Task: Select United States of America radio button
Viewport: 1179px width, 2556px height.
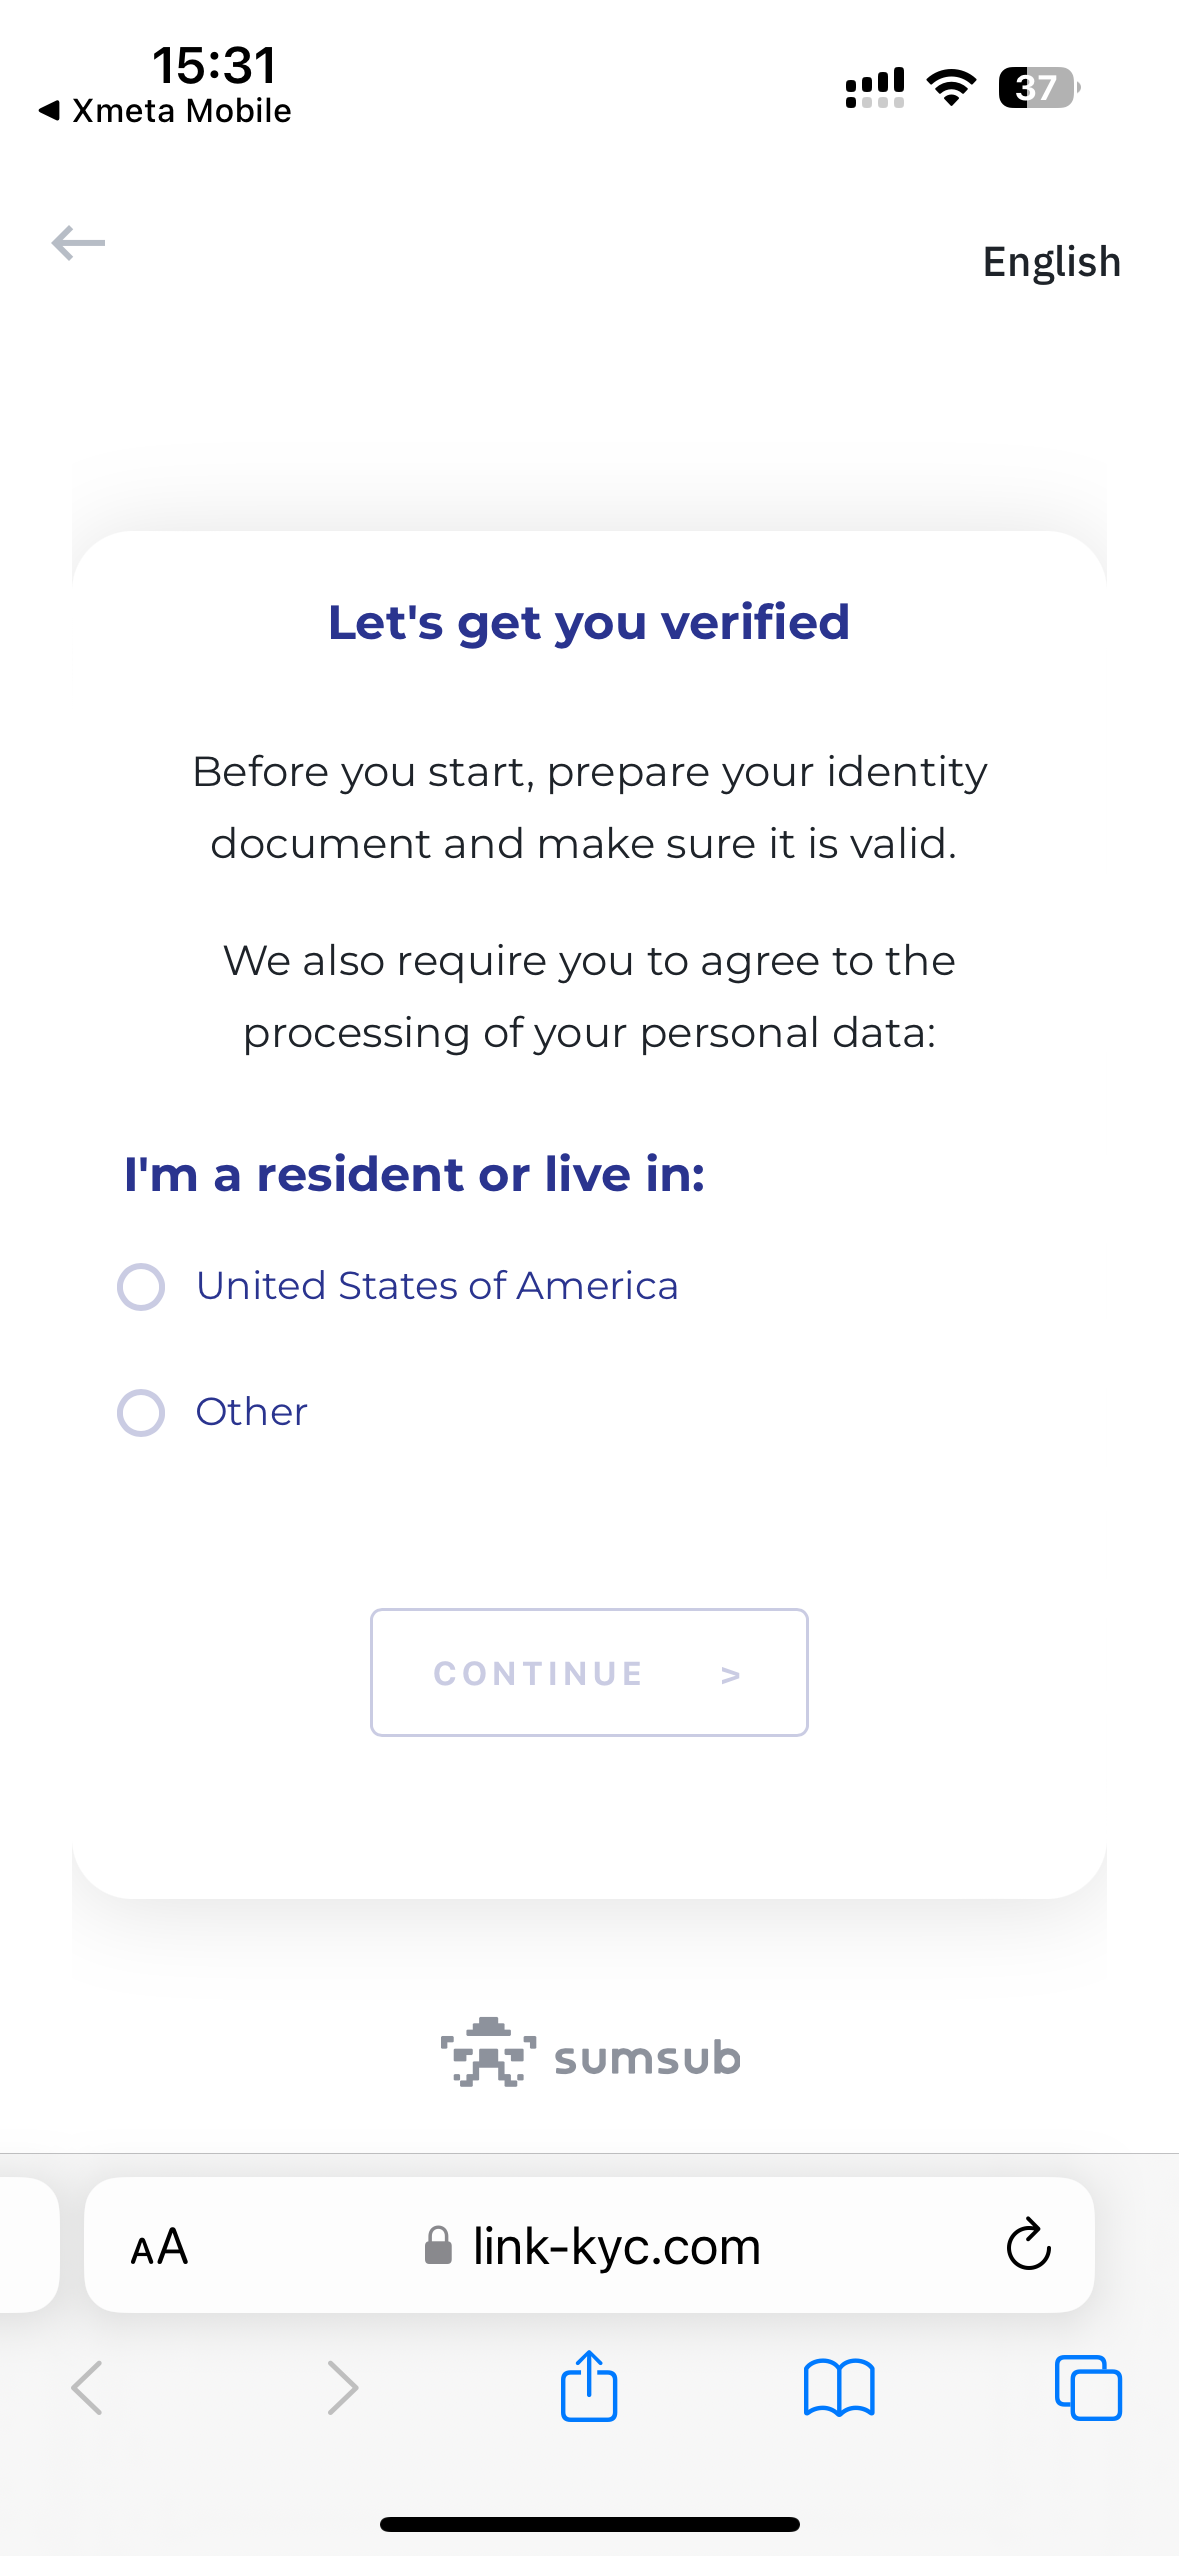Action: pyautogui.click(x=141, y=1286)
